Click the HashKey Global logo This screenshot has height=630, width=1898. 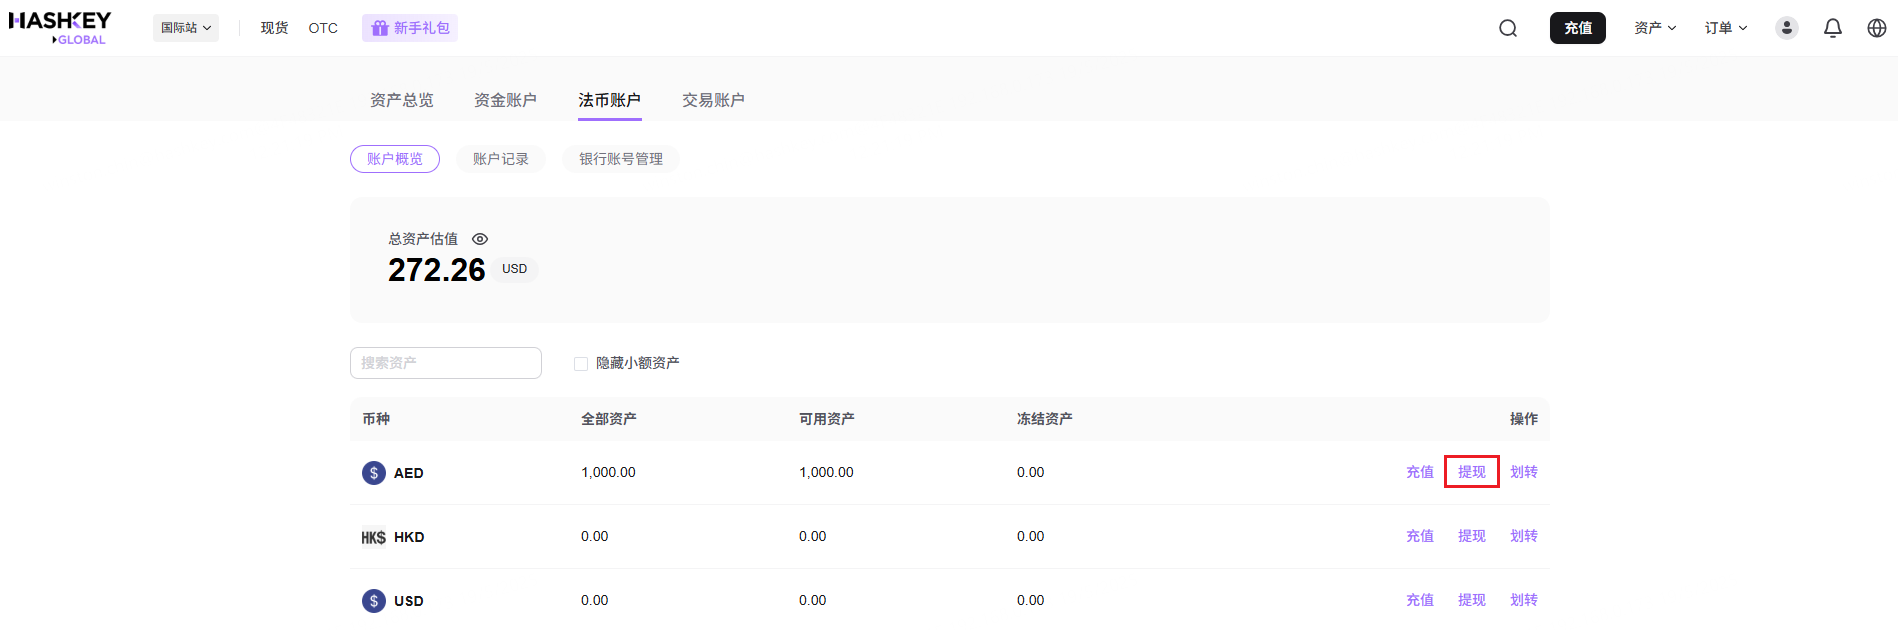coord(60,27)
